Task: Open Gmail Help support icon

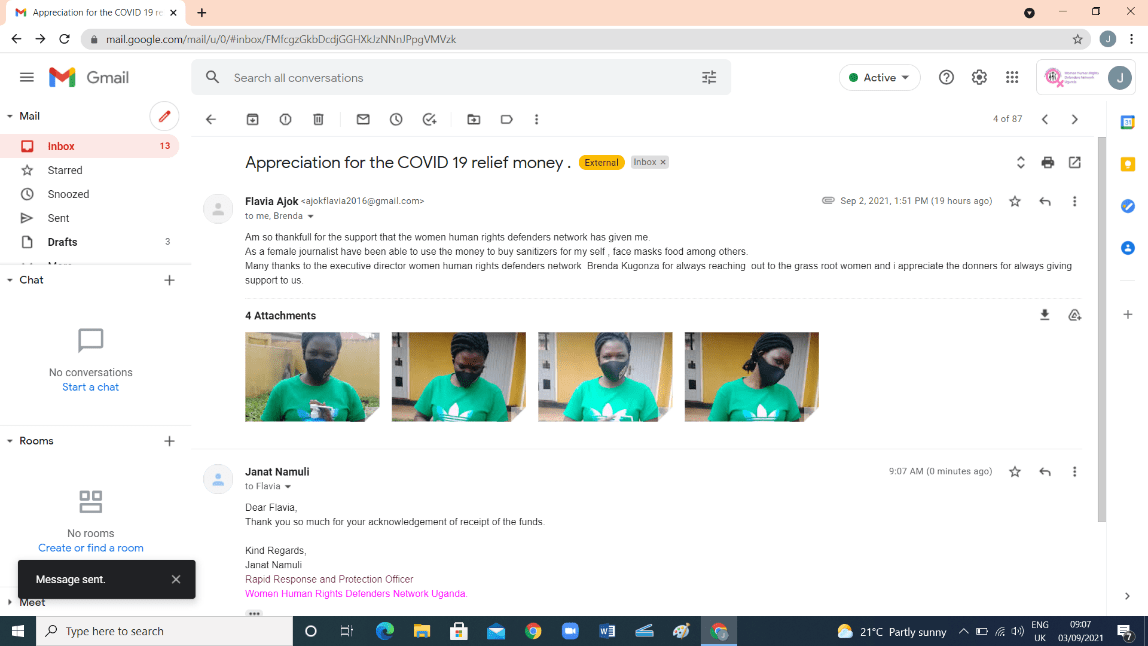Action: click(x=947, y=78)
